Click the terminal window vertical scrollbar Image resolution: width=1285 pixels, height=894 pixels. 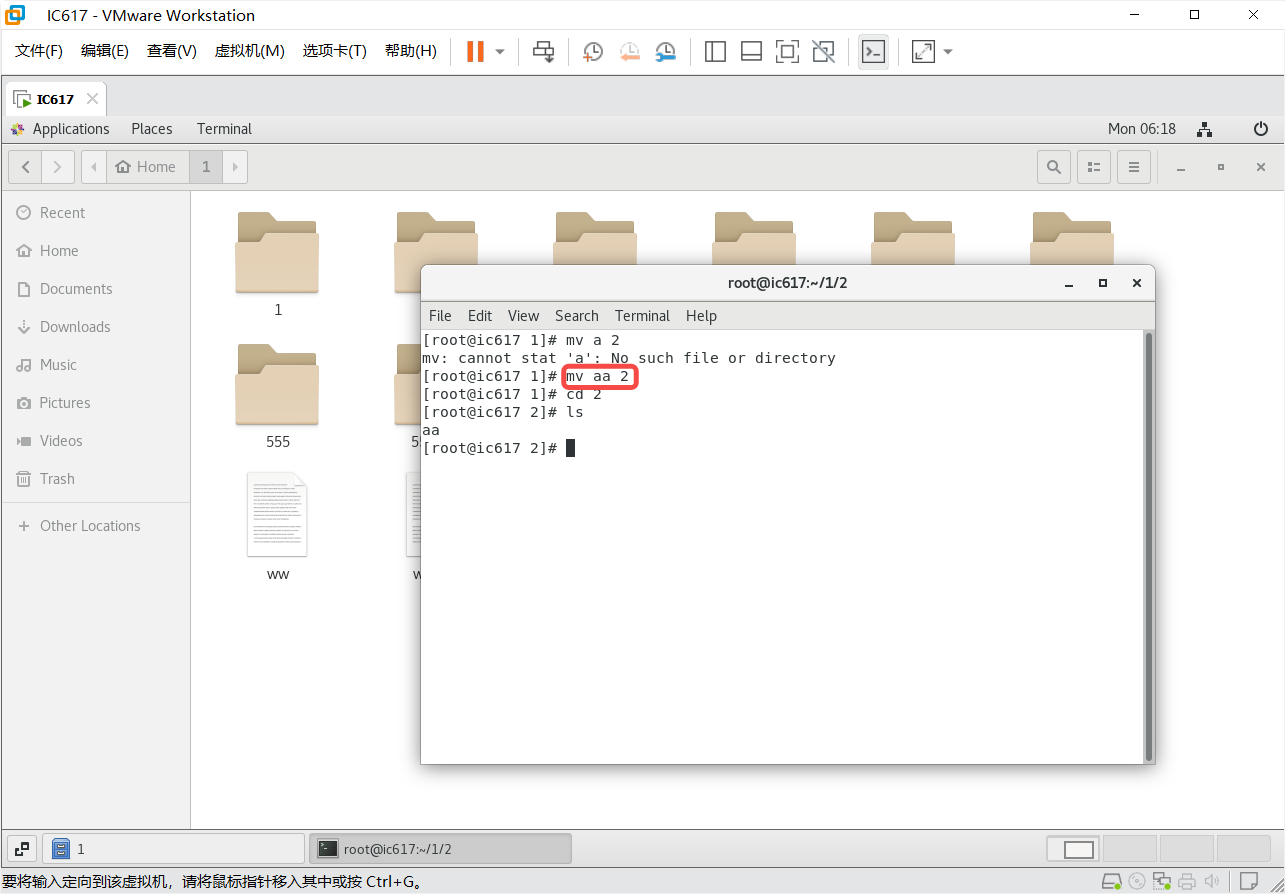(x=1149, y=546)
